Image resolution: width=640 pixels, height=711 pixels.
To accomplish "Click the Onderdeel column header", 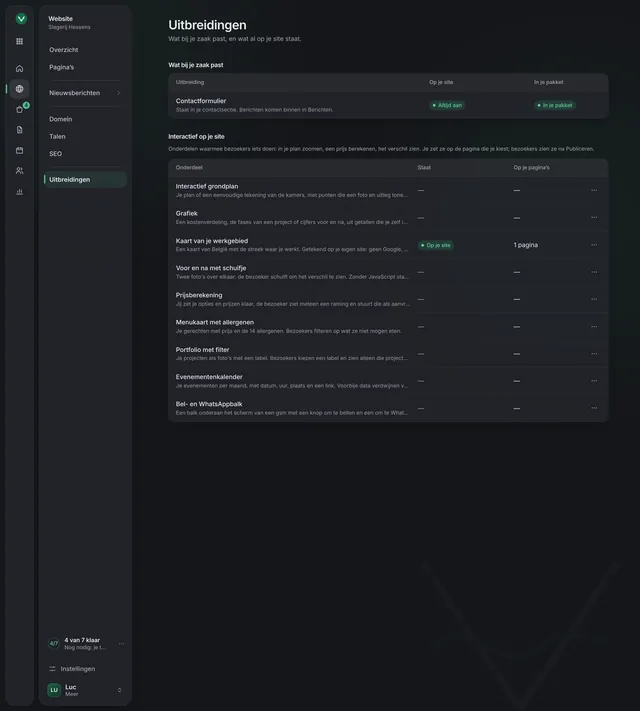I will coord(189,168).
